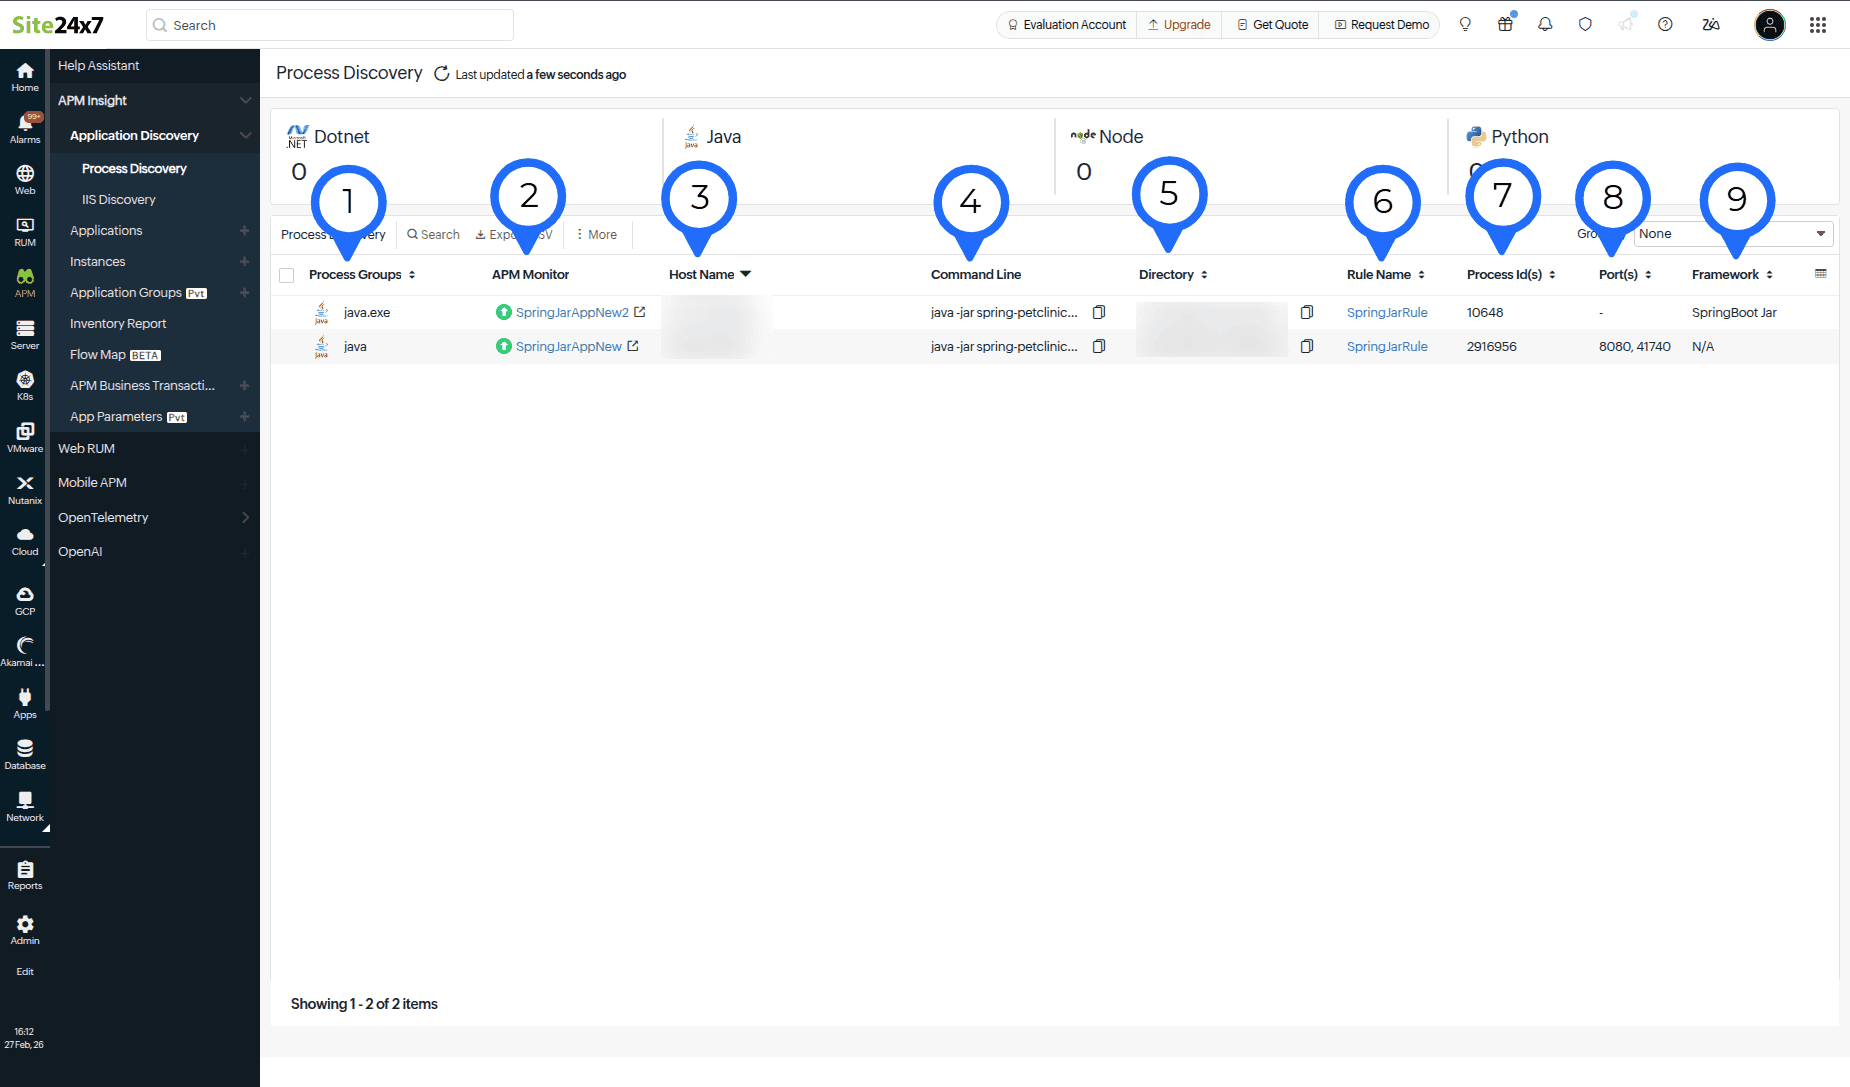
Task: Select the APM binoculars icon
Action: [25, 282]
